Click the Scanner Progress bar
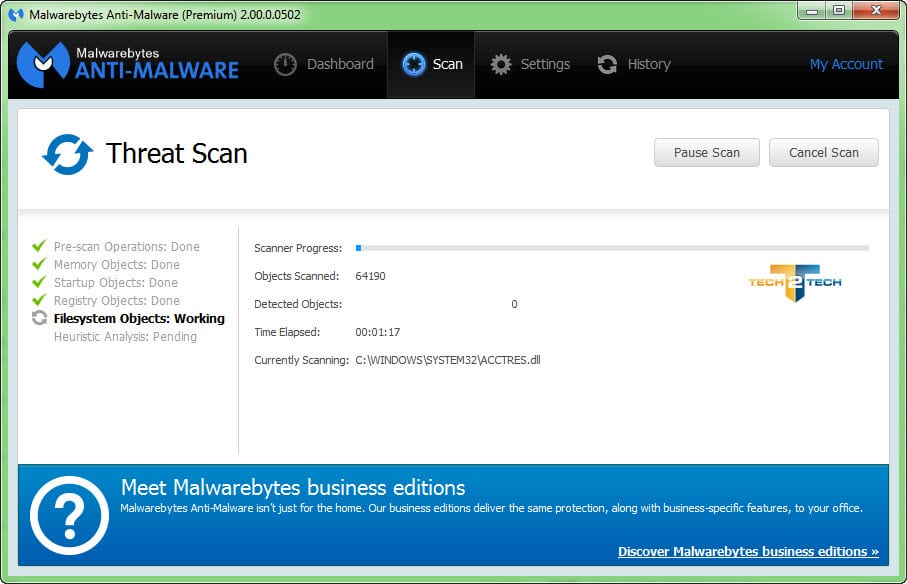 tap(613, 248)
